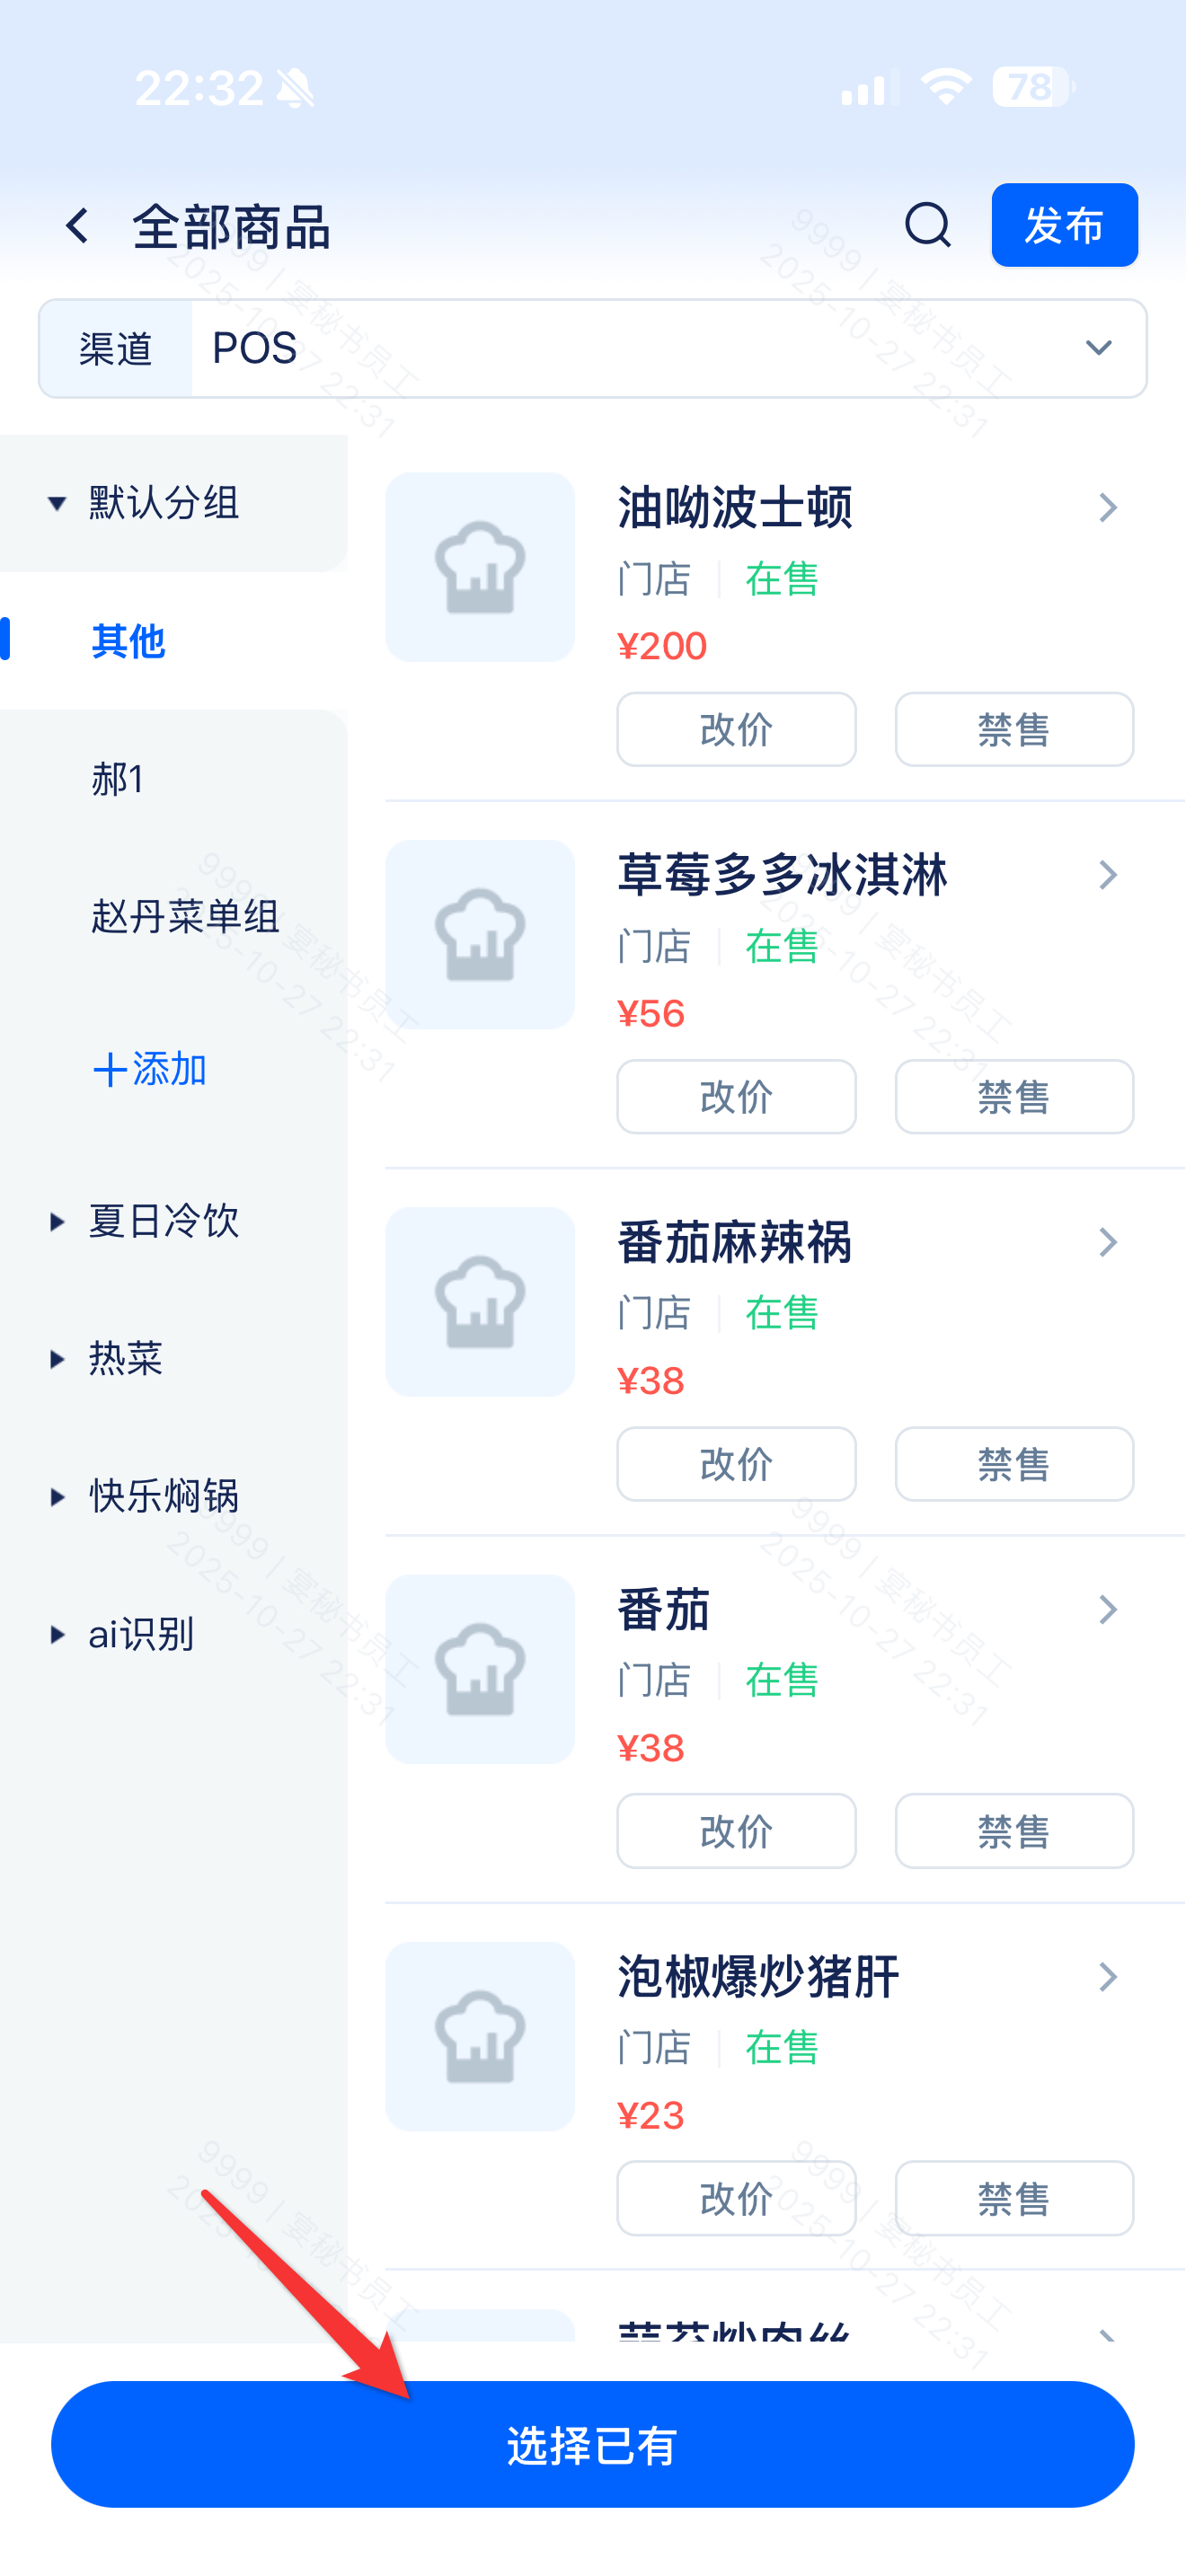The width and height of the screenshot is (1186, 2576).
Task: Tap the 选择已有 bottom button
Action: [592, 2445]
